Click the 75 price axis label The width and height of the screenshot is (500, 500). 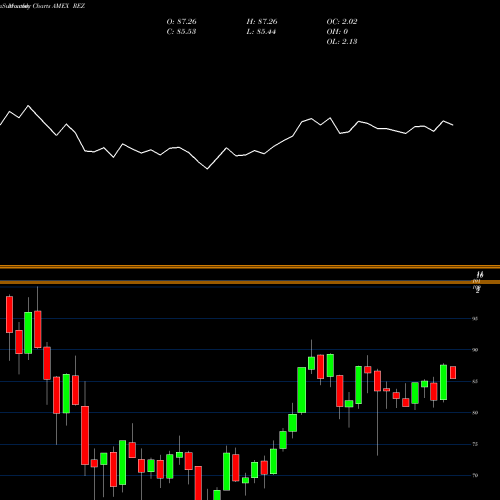click(x=475, y=444)
